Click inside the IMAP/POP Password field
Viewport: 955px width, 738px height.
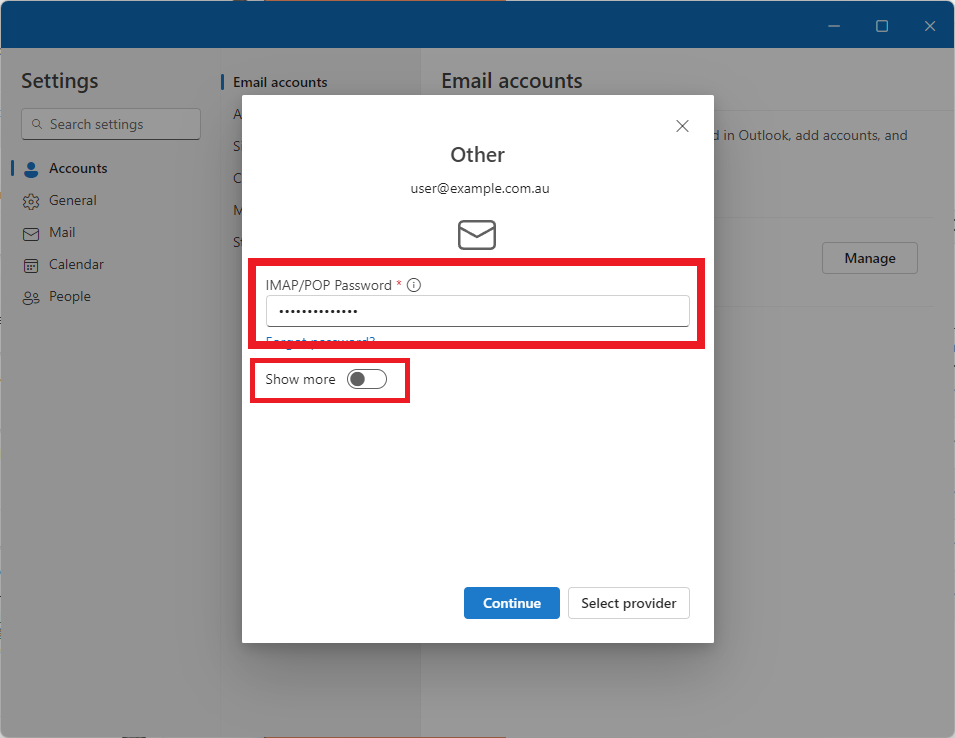click(477, 311)
